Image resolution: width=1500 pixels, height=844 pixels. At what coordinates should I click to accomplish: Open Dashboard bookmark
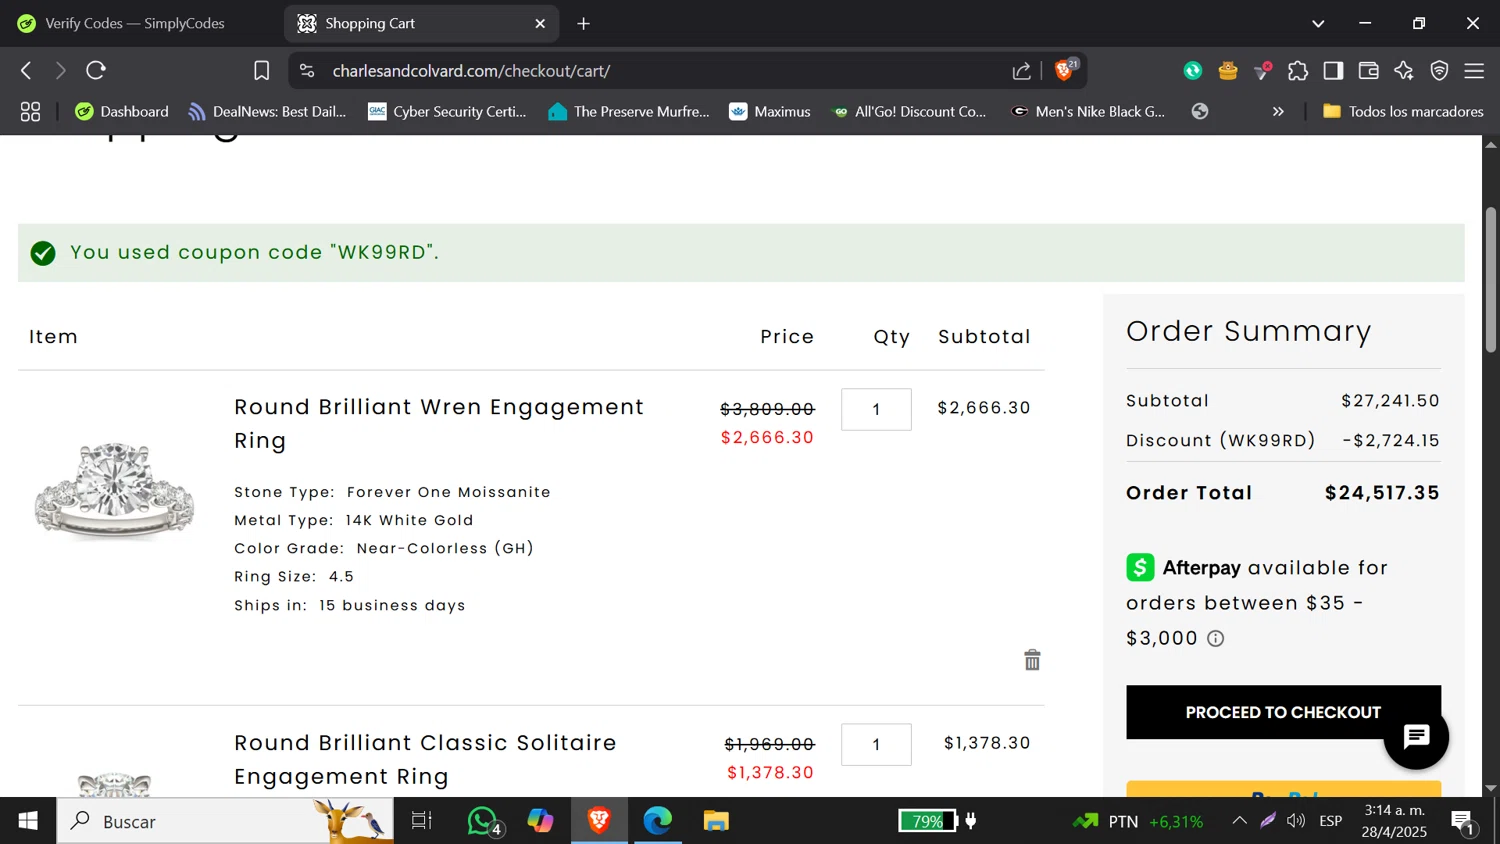122,112
